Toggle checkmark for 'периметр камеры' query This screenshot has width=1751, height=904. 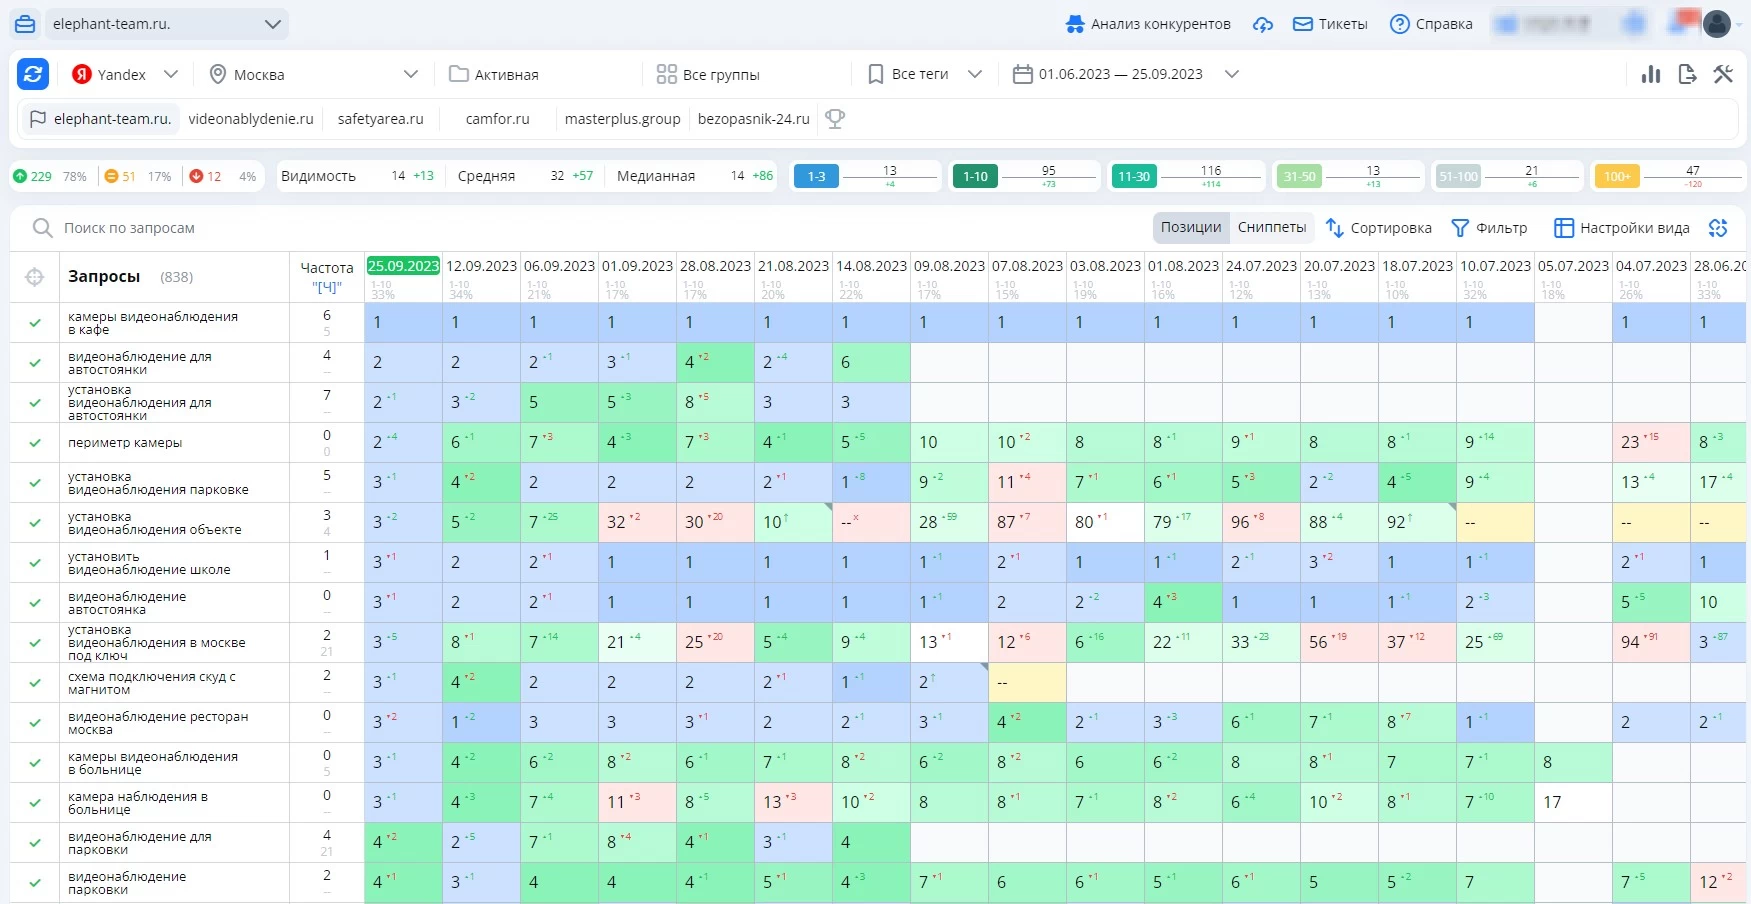click(35, 443)
